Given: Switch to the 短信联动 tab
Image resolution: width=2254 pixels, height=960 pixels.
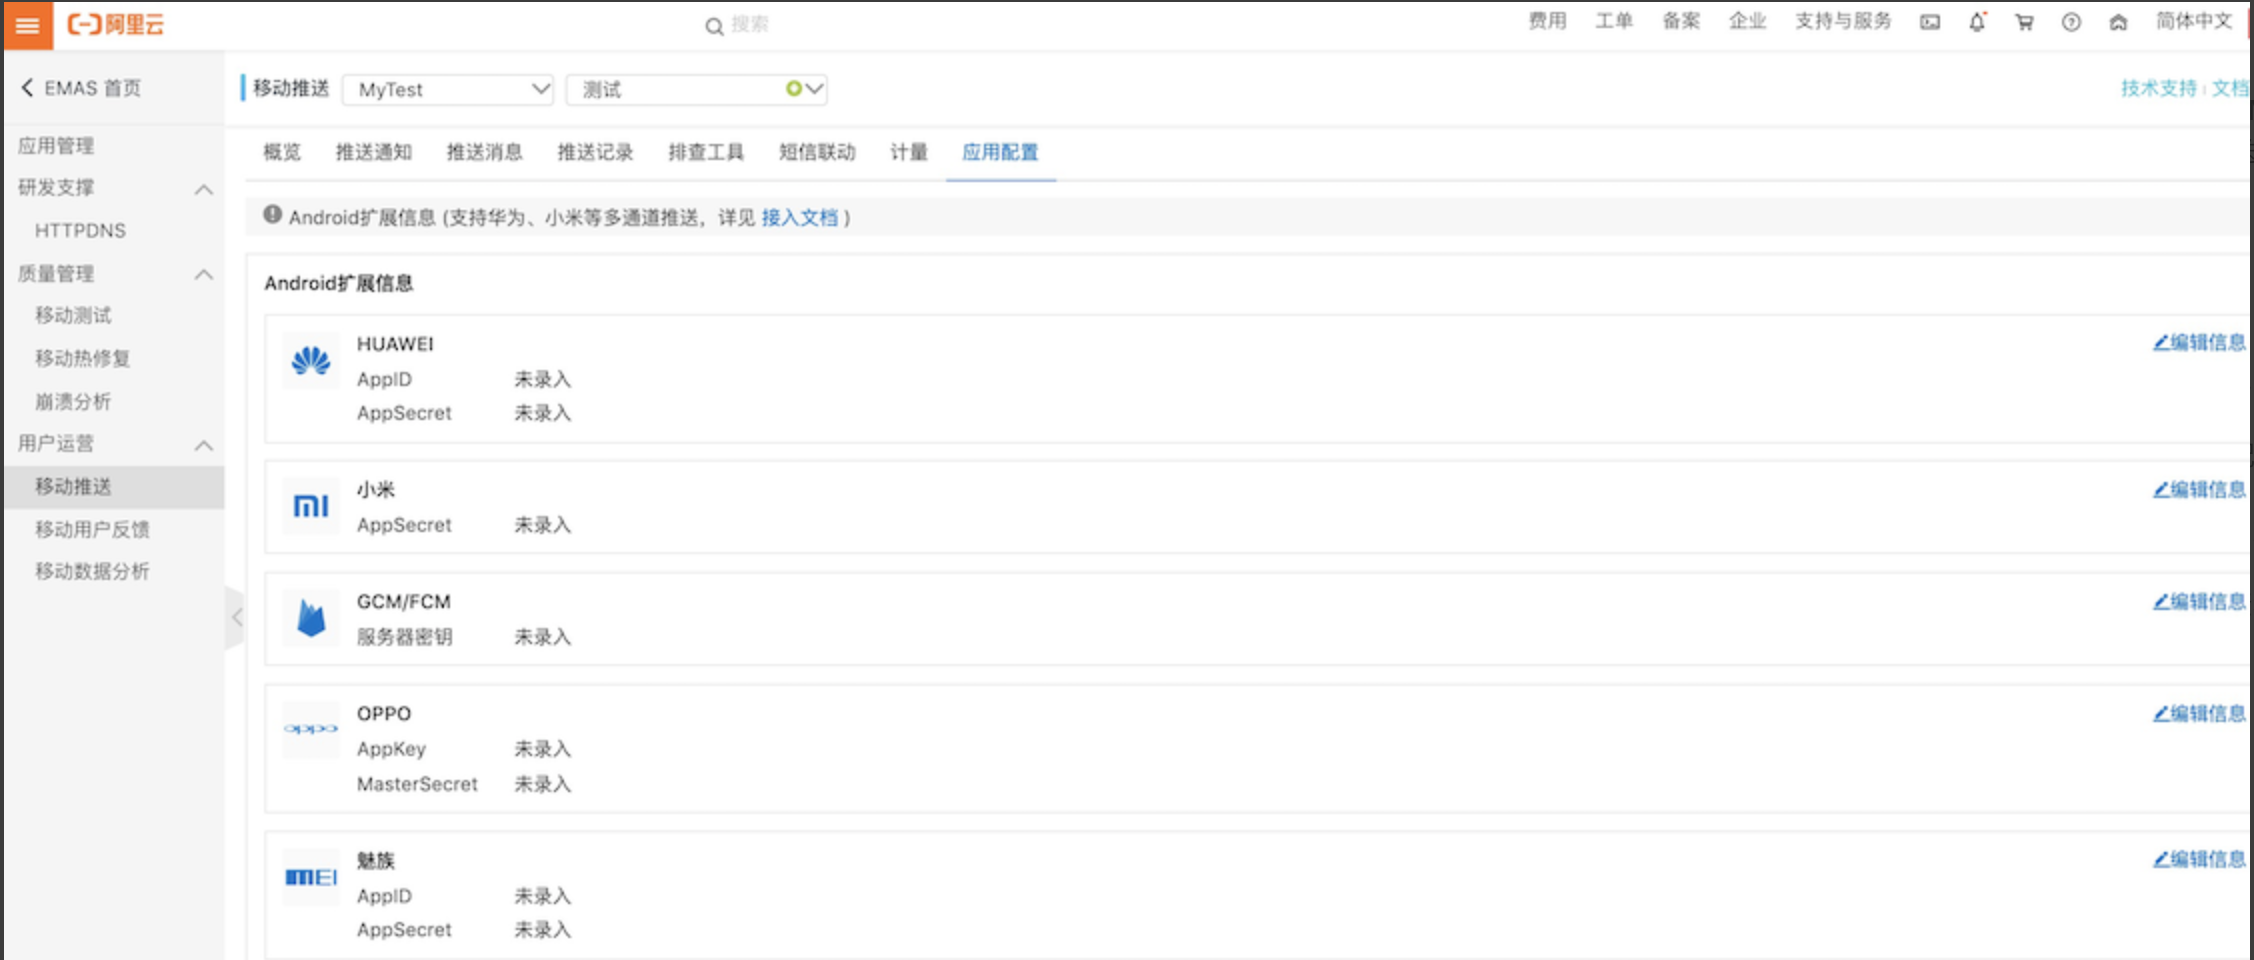Looking at the screenshot, I should (818, 152).
